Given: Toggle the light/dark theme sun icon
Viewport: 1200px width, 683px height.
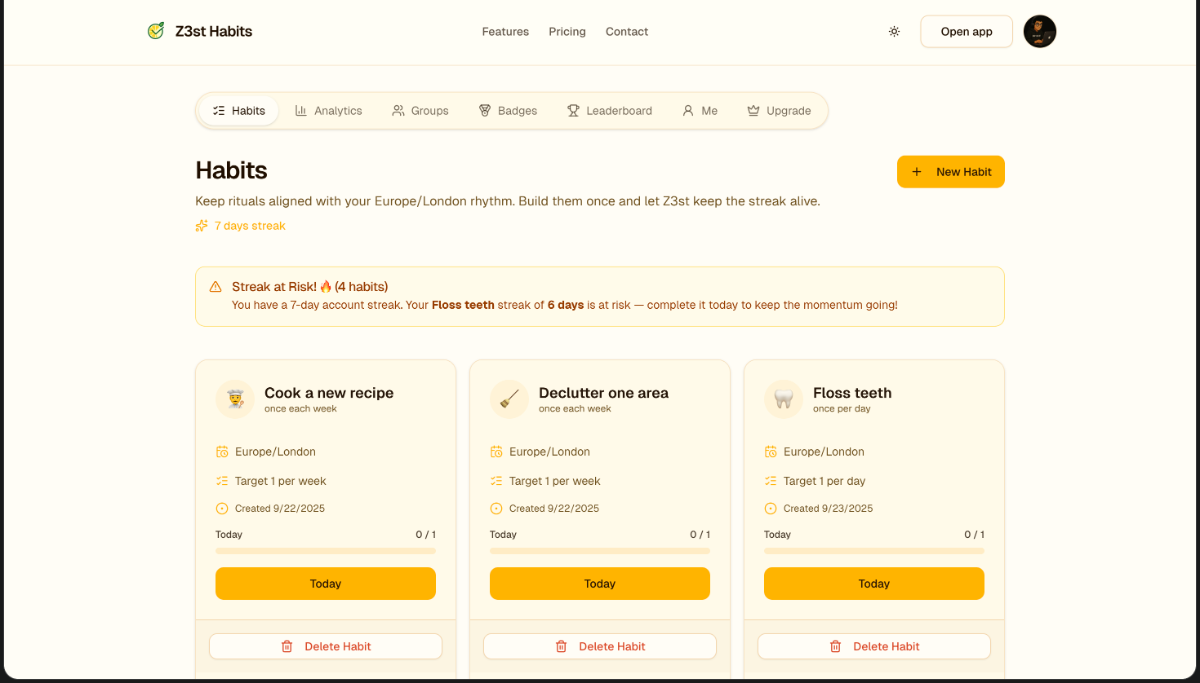Looking at the screenshot, I should pyautogui.click(x=894, y=32).
